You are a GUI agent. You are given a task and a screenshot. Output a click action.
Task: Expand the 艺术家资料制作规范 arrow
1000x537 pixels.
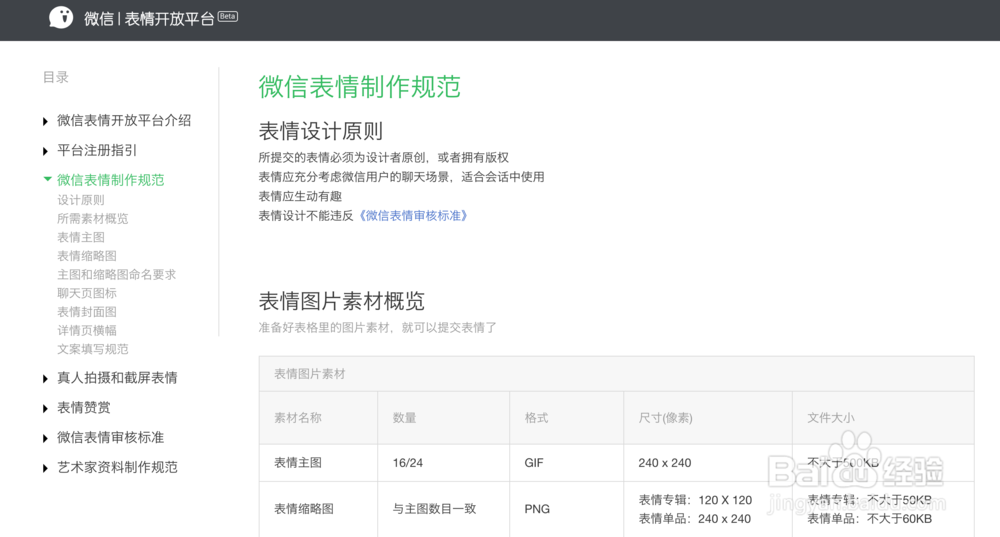pos(46,468)
